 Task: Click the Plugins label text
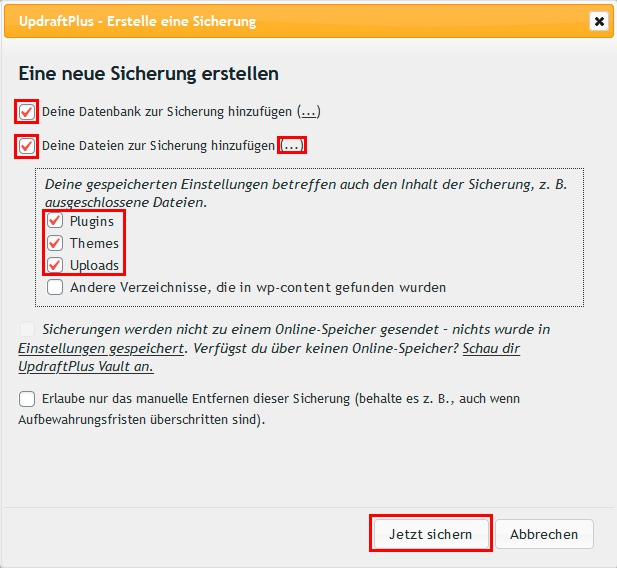(x=92, y=221)
